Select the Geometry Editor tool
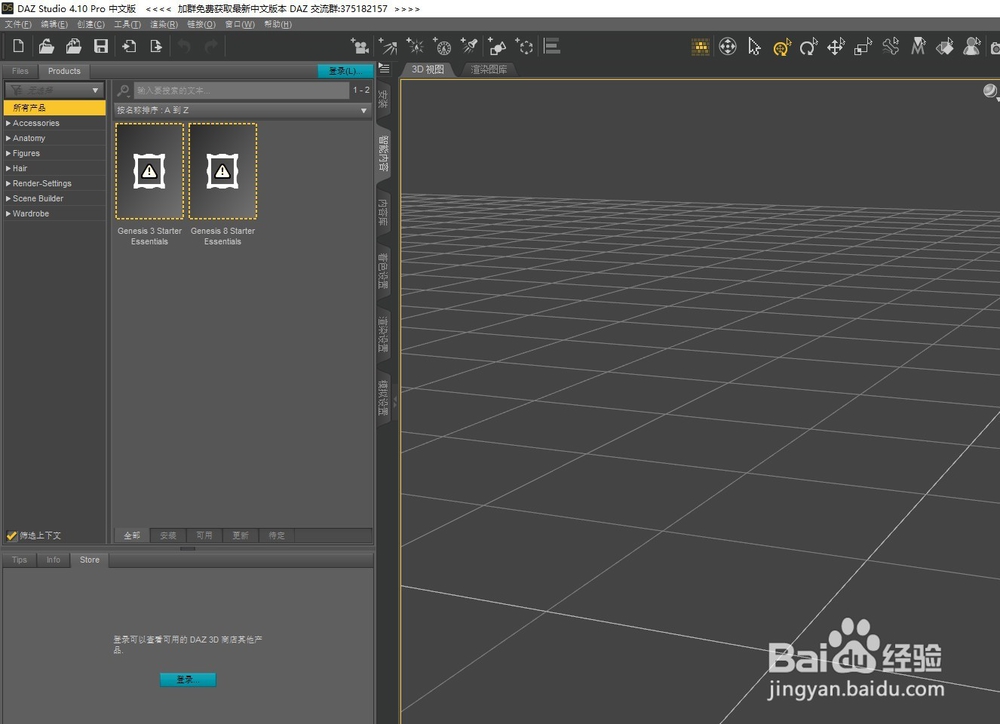Image resolution: width=1000 pixels, height=724 pixels. 918,47
